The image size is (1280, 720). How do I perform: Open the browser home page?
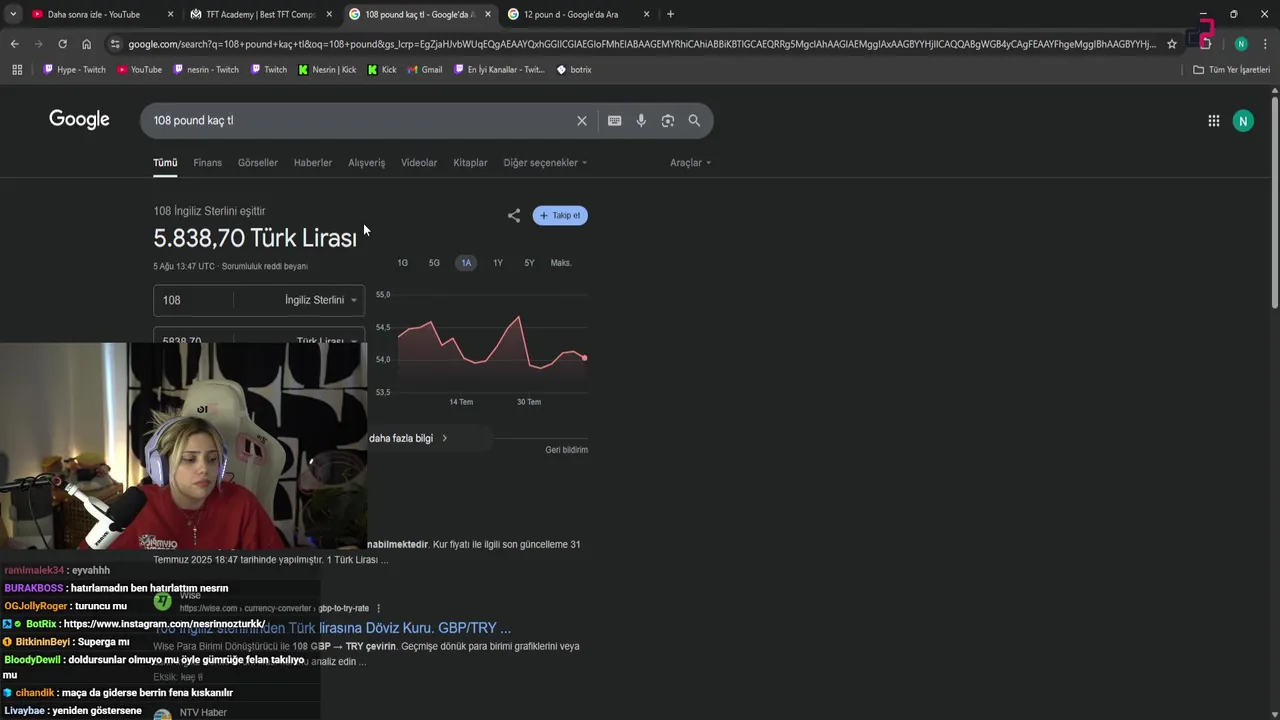[87, 44]
